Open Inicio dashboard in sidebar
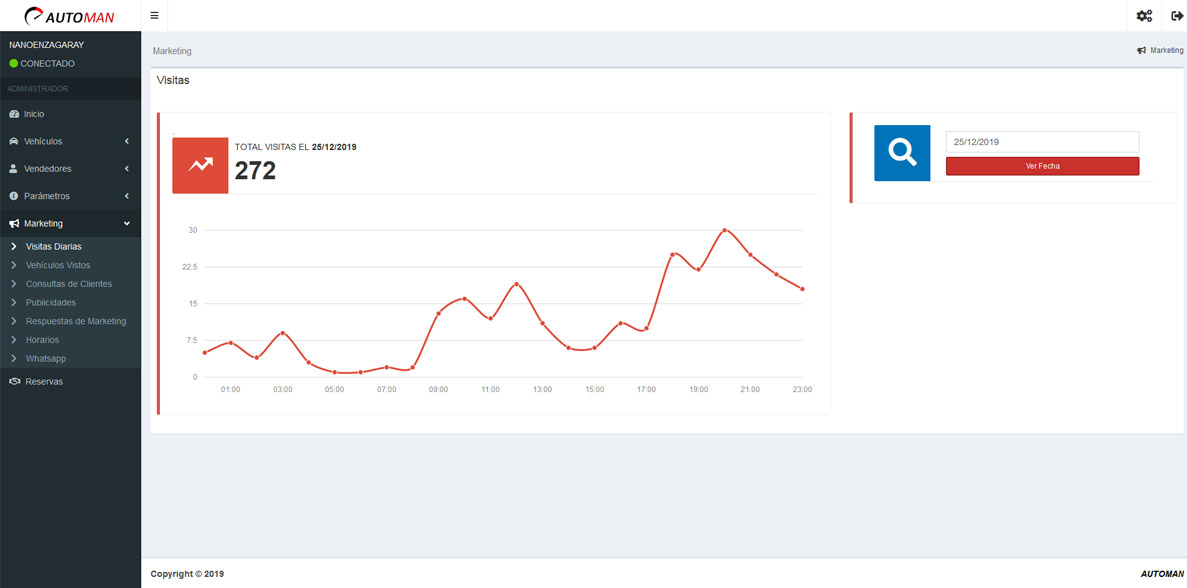 click(x=34, y=114)
